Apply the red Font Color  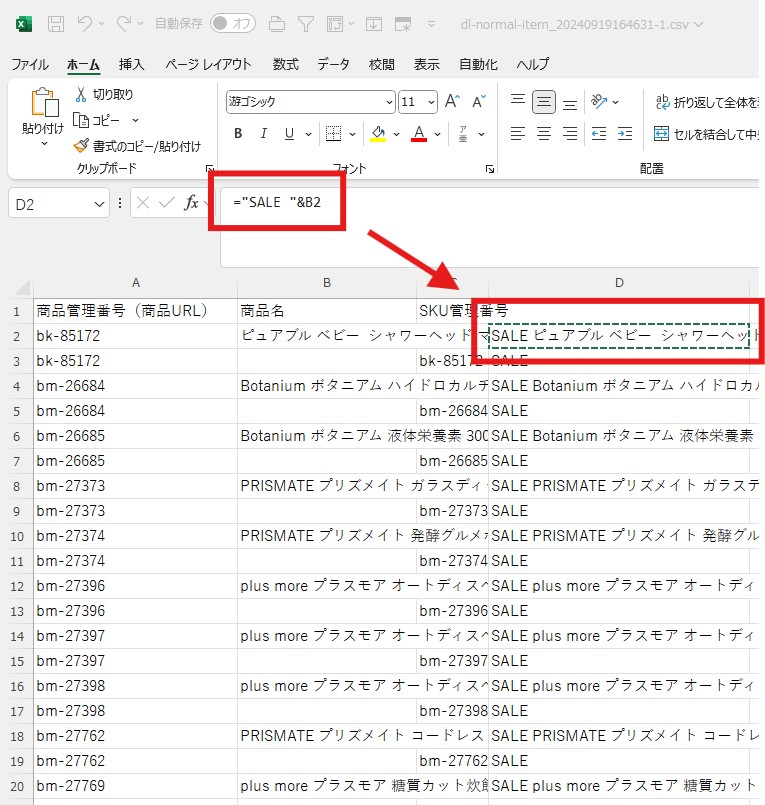(419, 133)
